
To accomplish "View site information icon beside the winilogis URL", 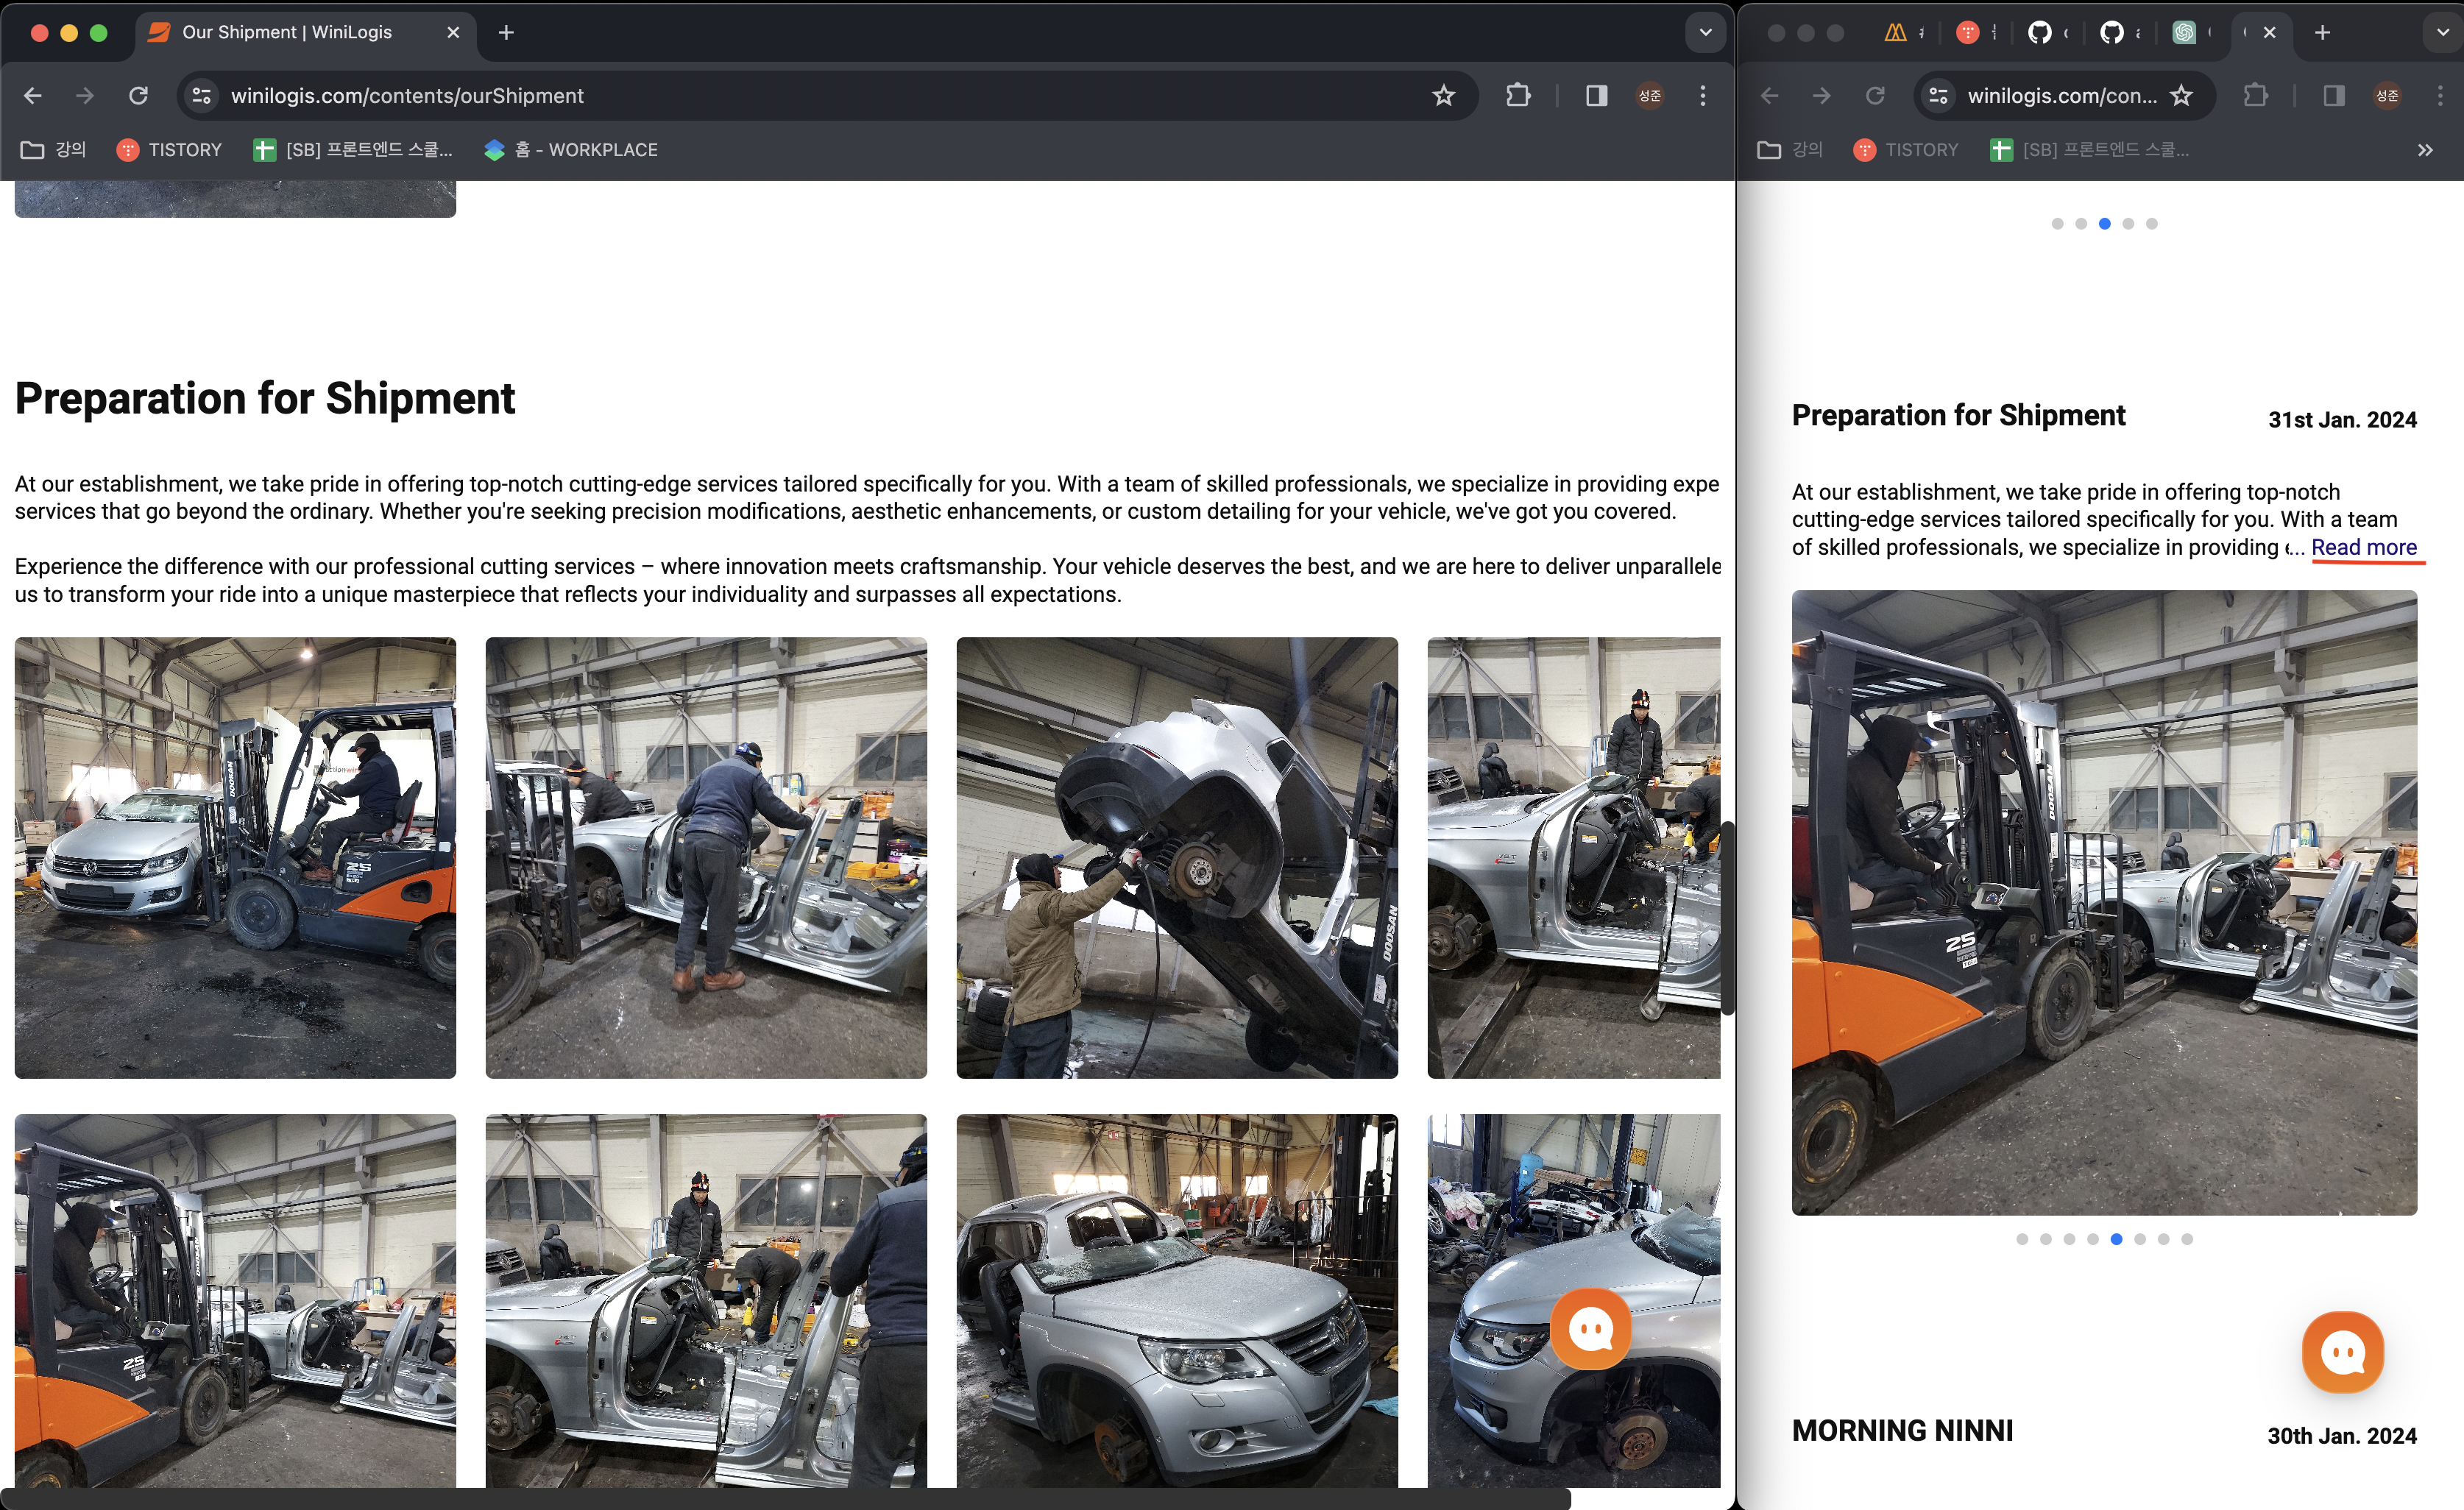I will coord(201,96).
